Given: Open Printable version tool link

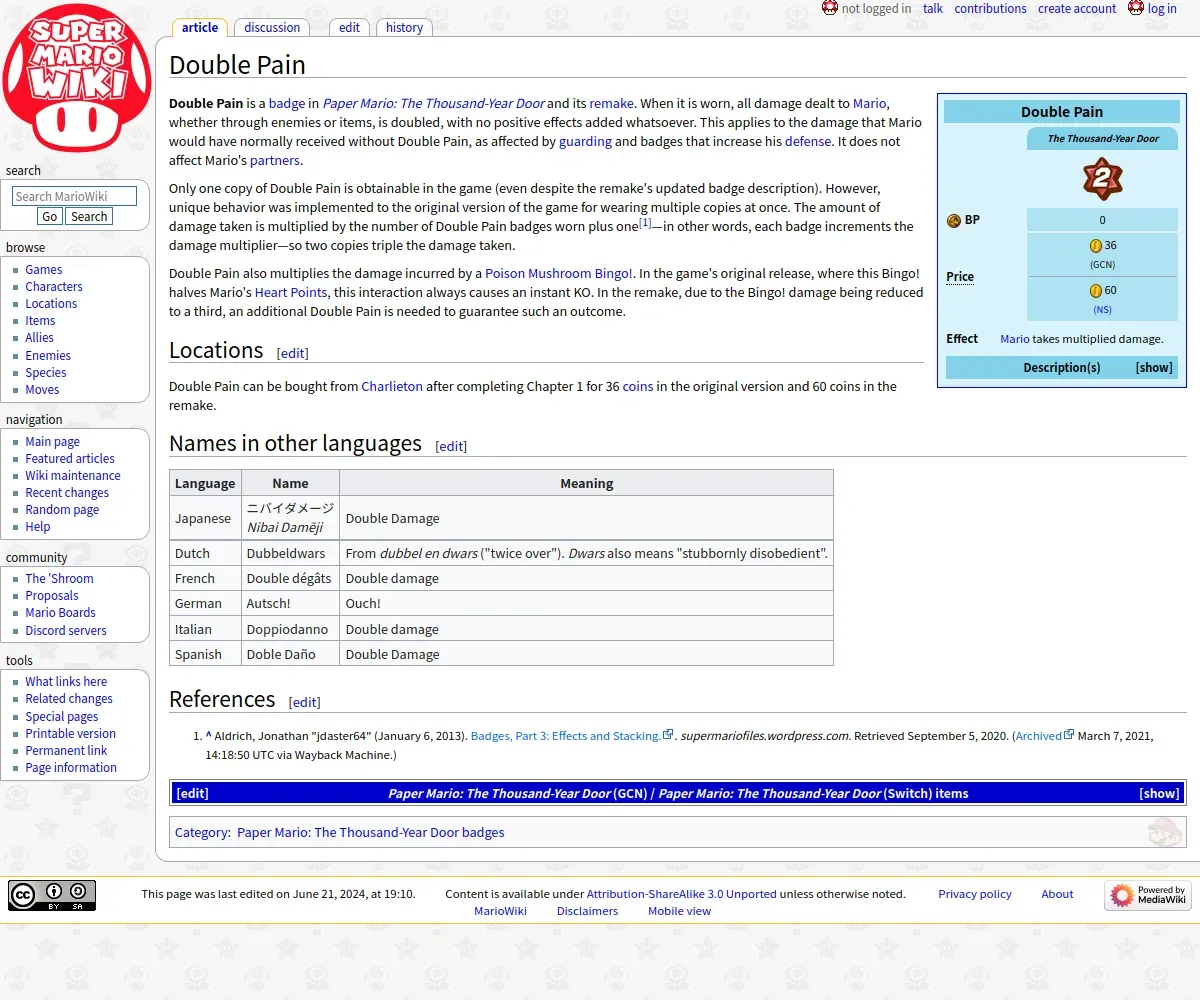Looking at the screenshot, I should [x=70, y=733].
